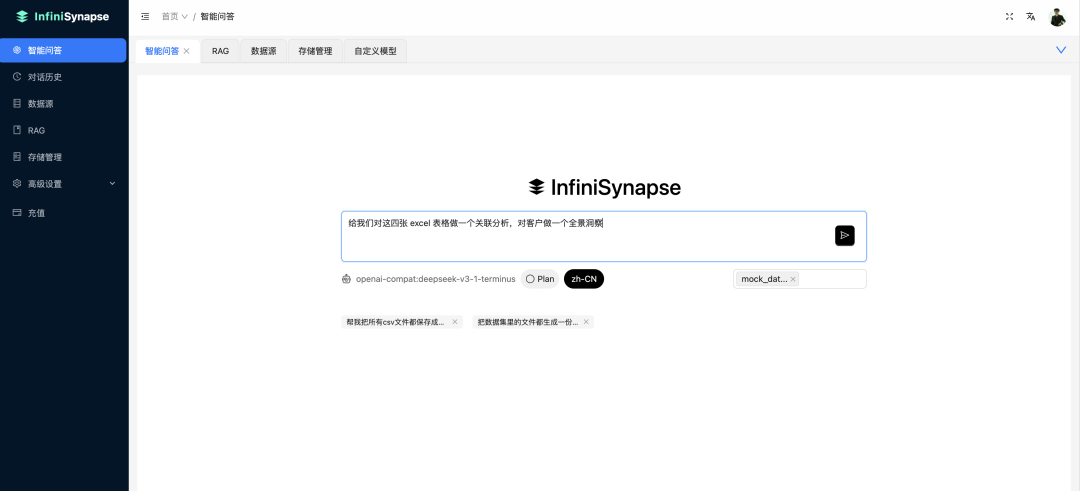
Task: Switch to the 存储管理 tab
Action: (315, 51)
